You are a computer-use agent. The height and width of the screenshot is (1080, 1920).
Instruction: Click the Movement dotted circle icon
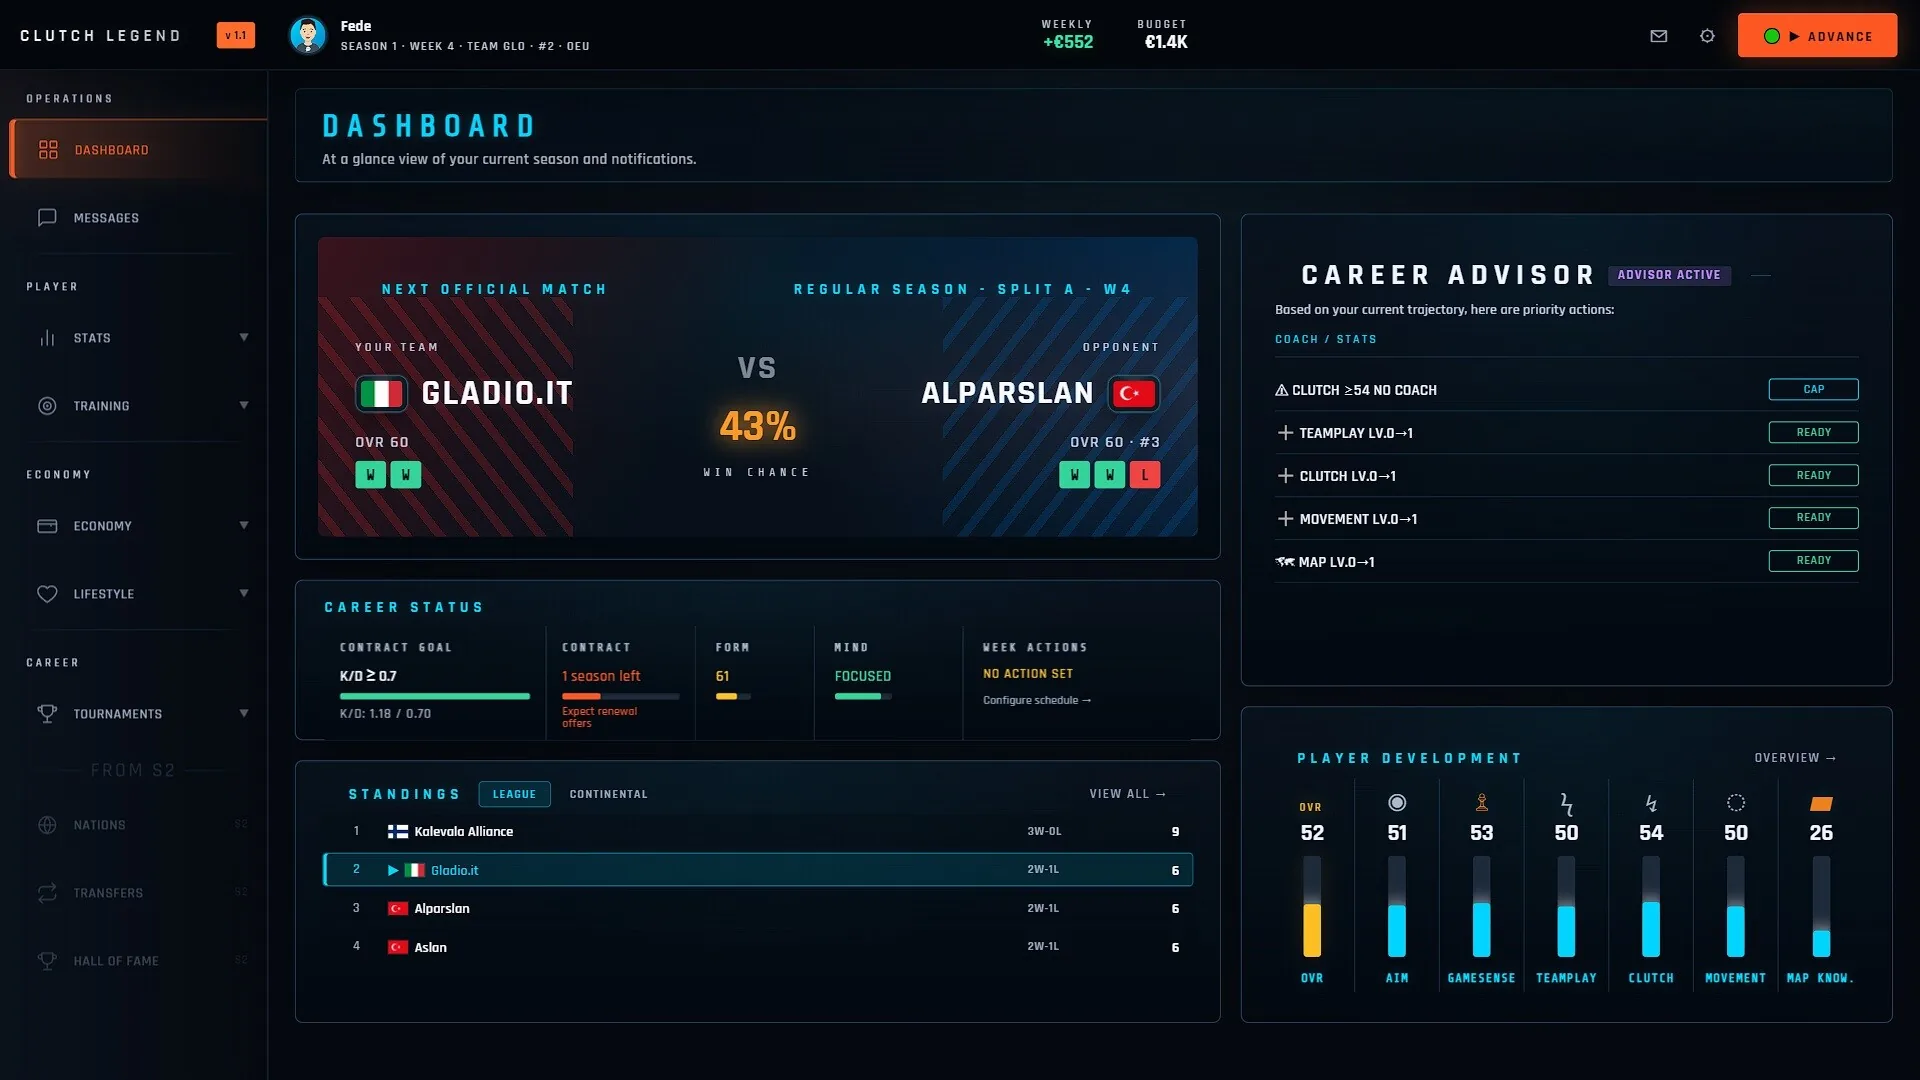(x=1736, y=802)
